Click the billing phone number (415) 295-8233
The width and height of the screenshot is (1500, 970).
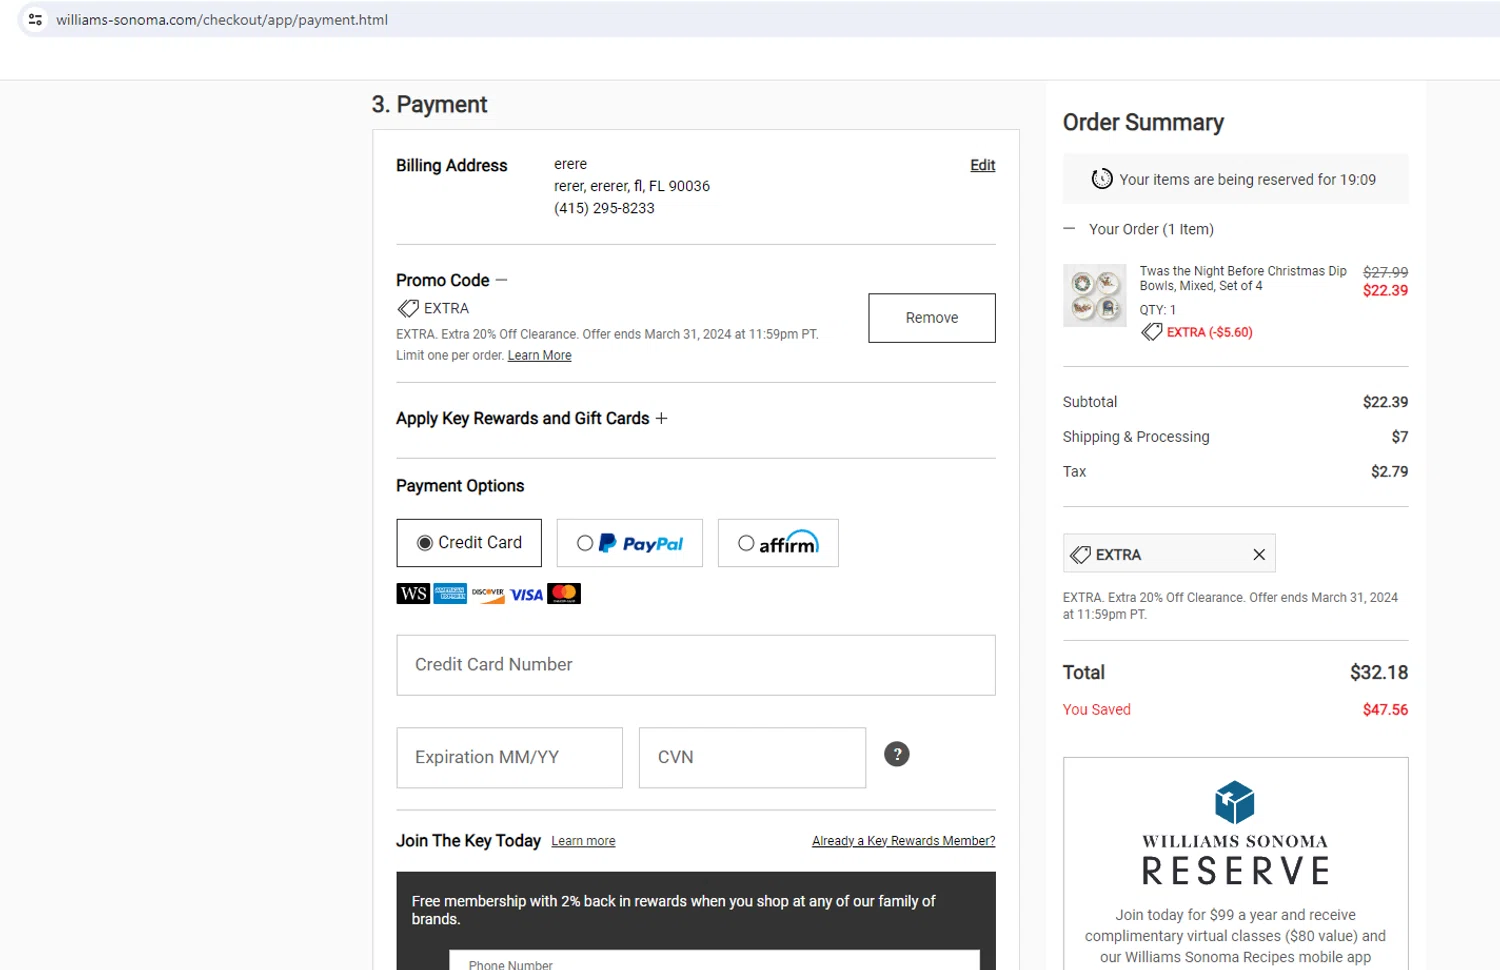(x=604, y=208)
